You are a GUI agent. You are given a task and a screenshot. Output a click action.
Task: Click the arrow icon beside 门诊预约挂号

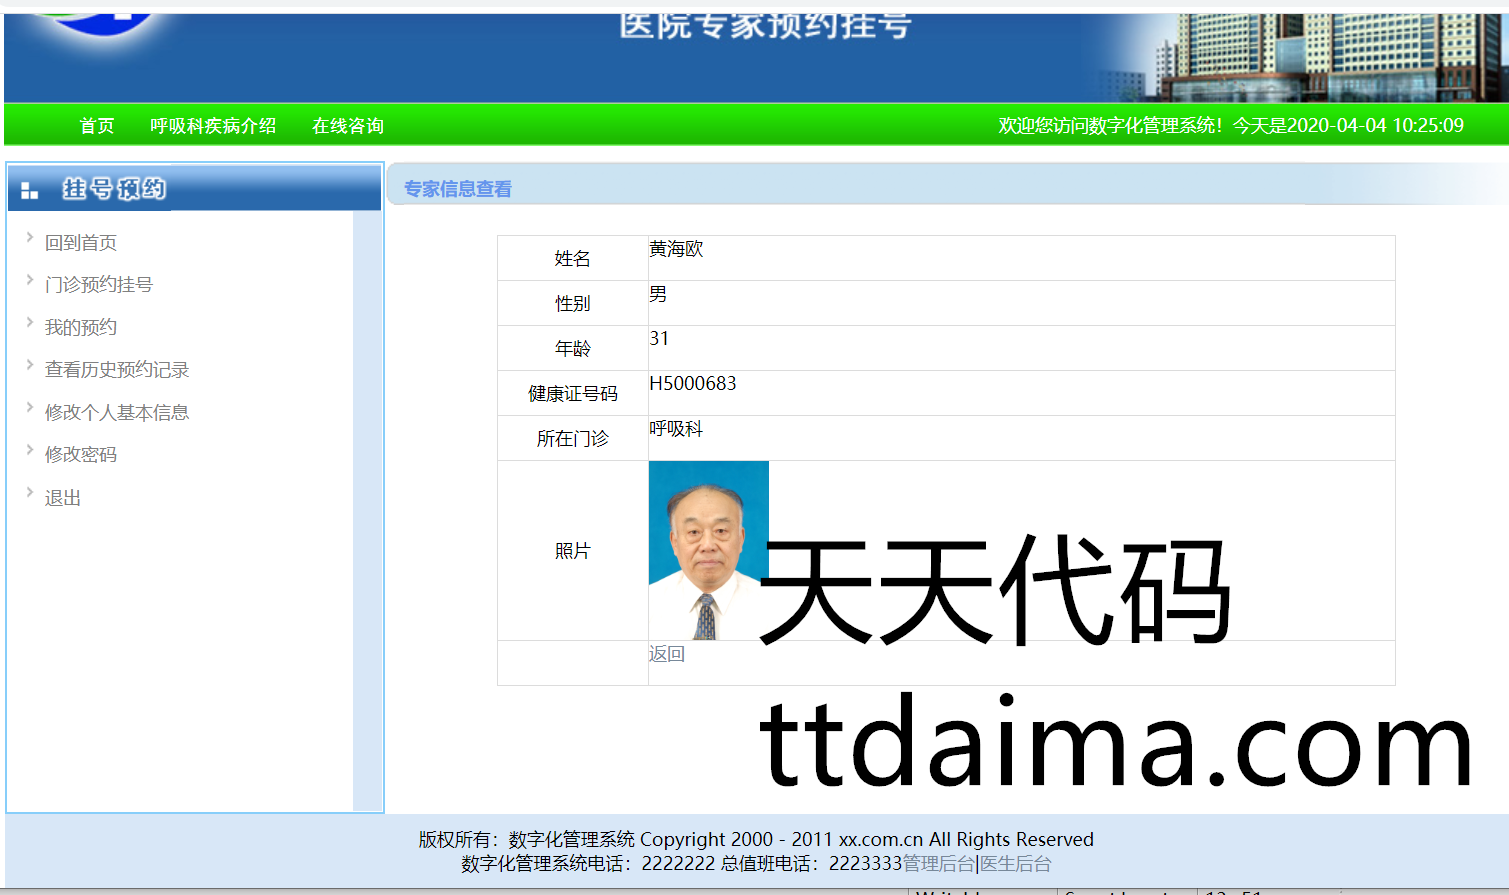tap(30, 280)
